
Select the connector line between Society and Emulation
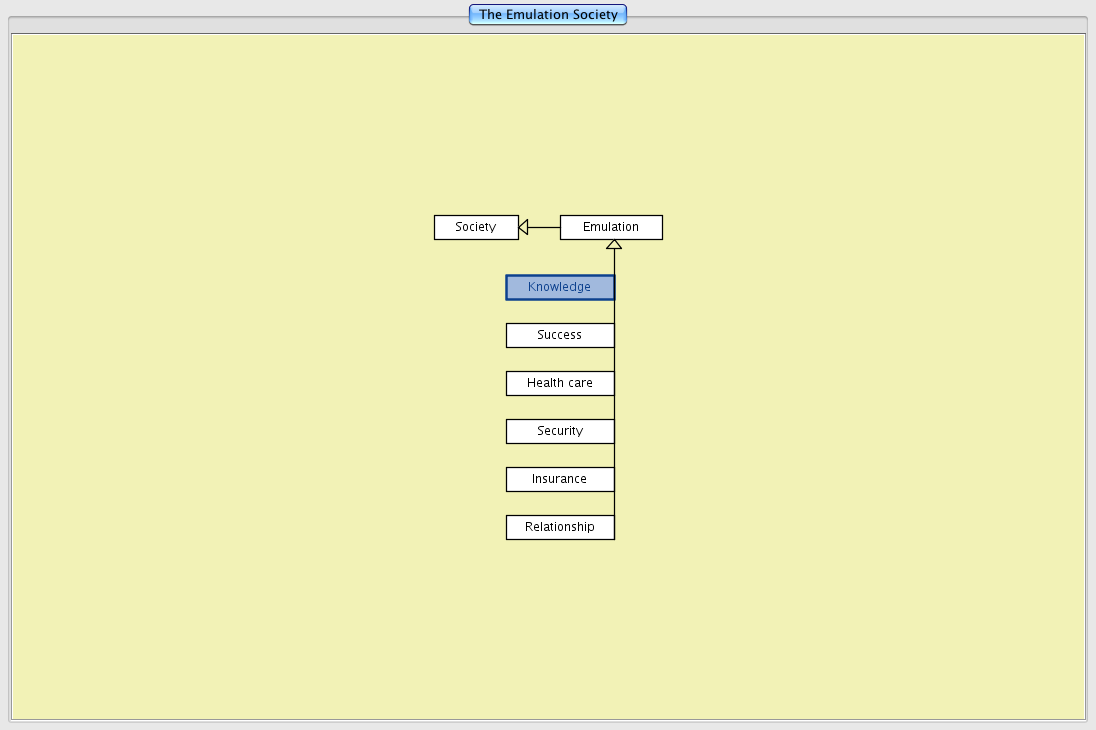pyautogui.click(x=544, y=227)
